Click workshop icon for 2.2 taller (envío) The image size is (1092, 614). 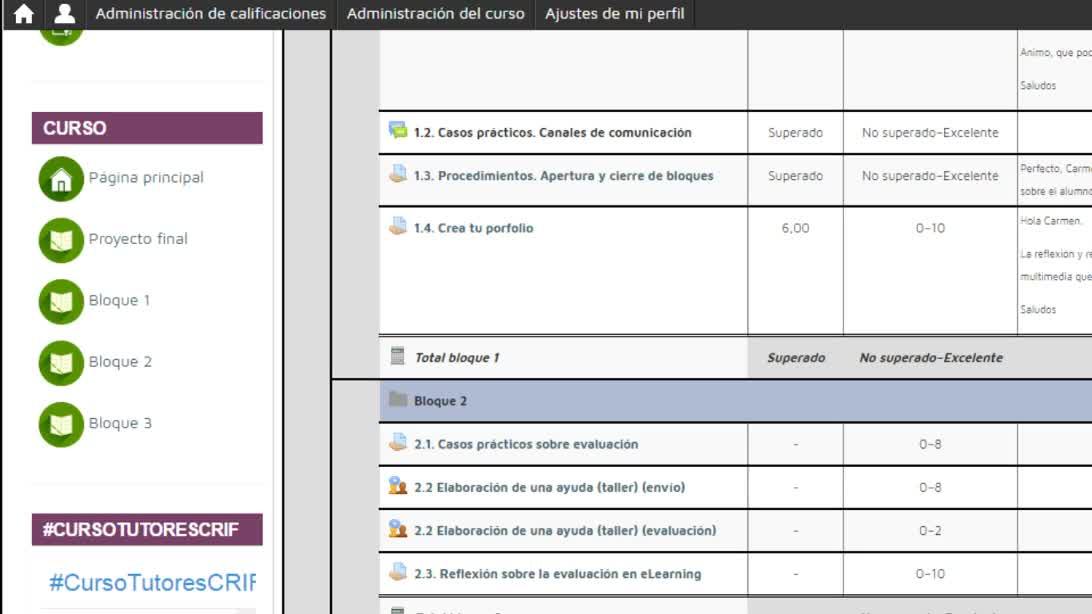[x=398, y=485]
